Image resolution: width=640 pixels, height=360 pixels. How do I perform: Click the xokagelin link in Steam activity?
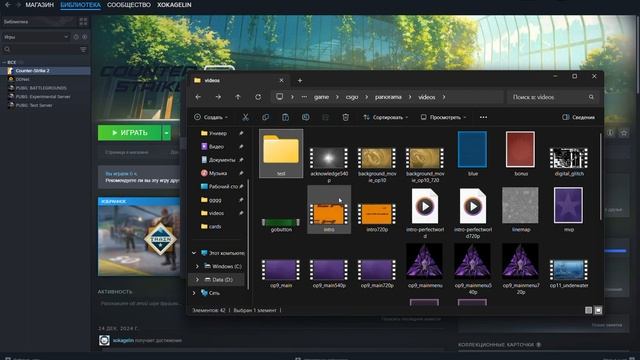[123, 340]
